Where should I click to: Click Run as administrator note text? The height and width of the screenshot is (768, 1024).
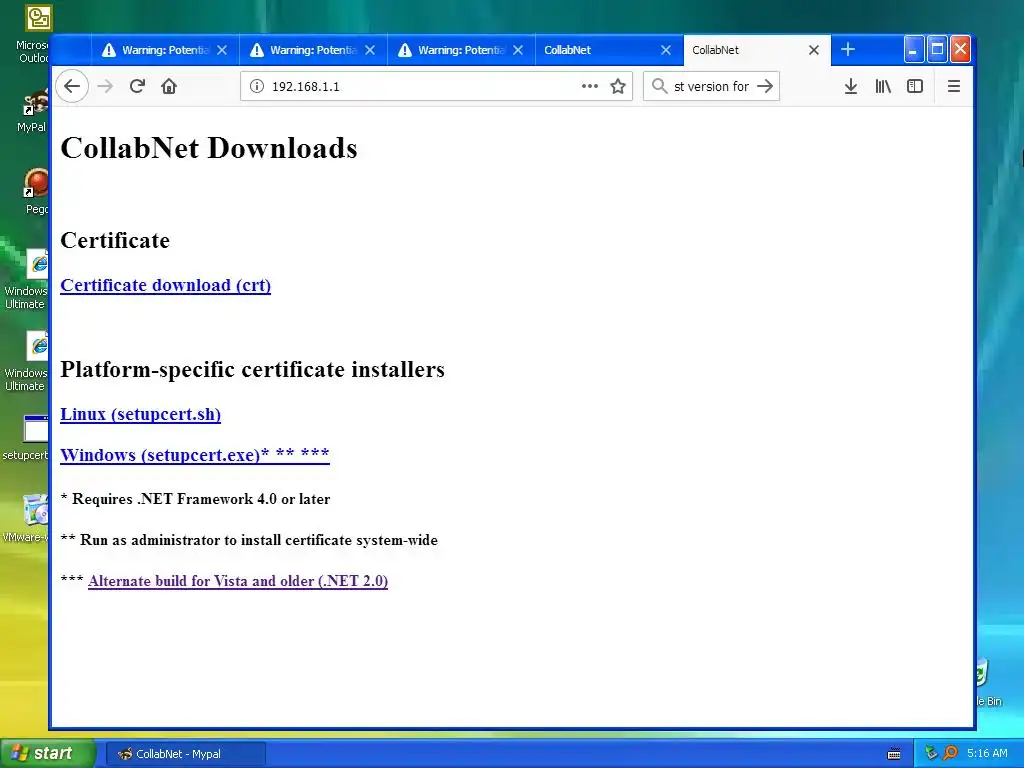[249, 540]
